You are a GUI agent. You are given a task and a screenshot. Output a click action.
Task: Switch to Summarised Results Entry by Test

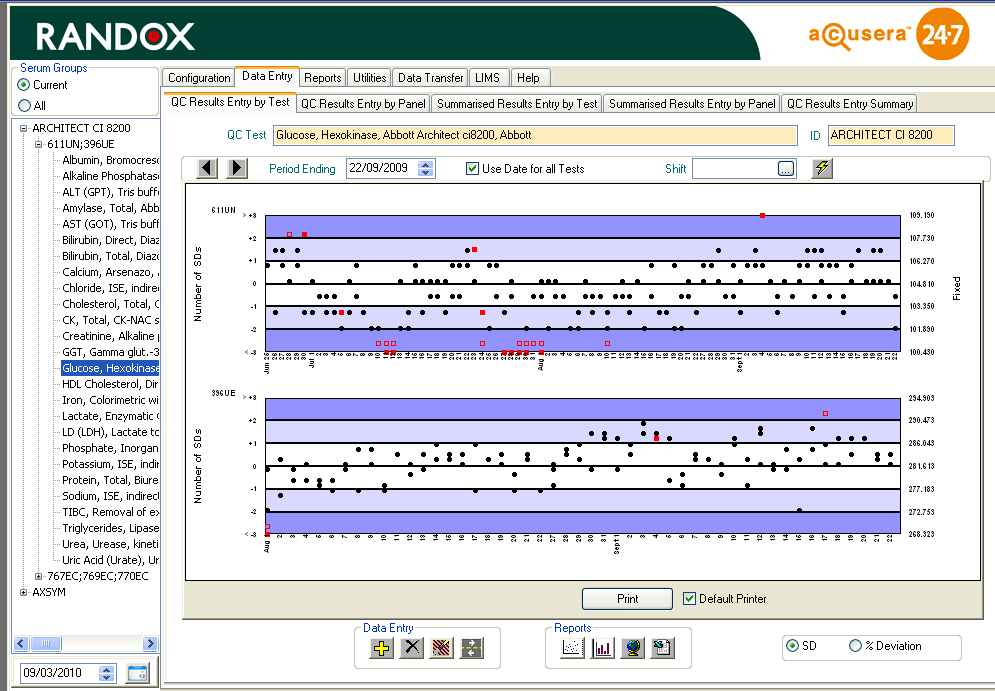(x=517, y=104)
